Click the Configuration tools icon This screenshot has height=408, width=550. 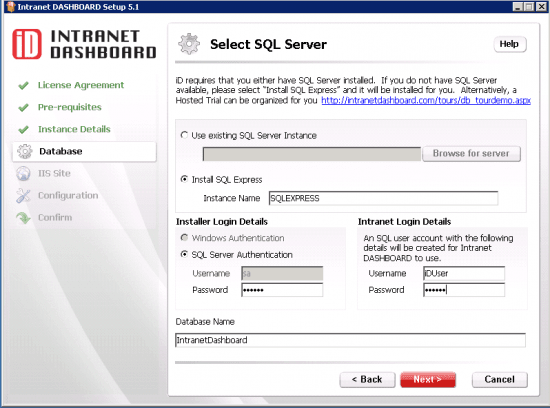24,196
